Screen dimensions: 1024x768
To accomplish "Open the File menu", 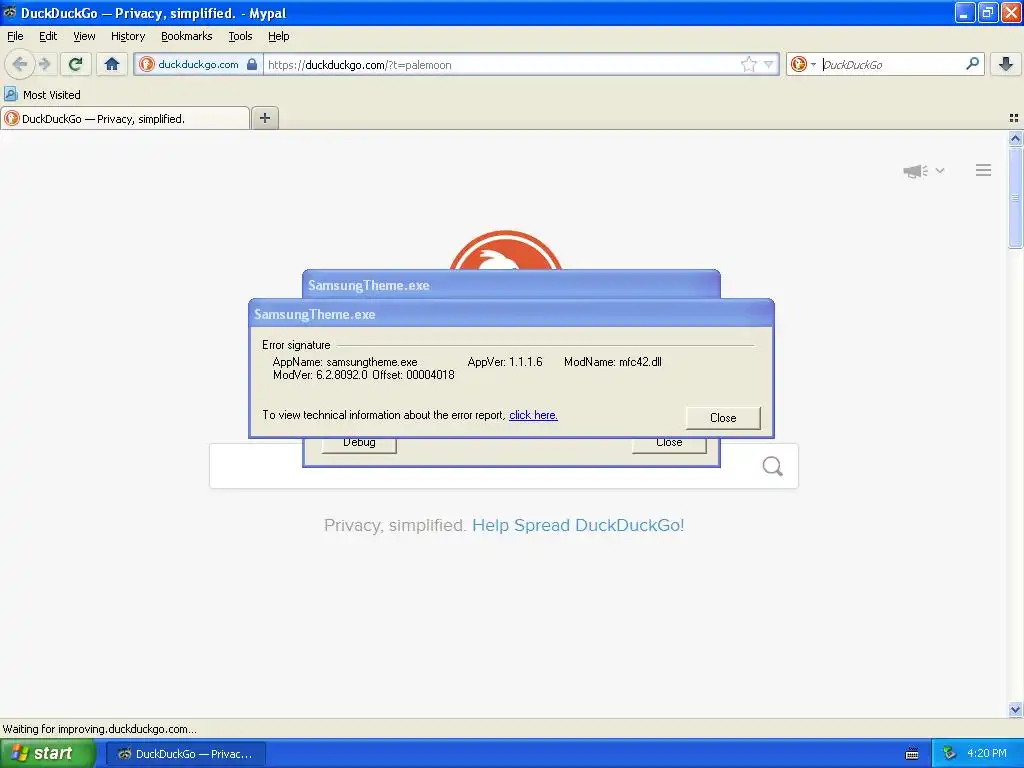I will tap(15, 36).
